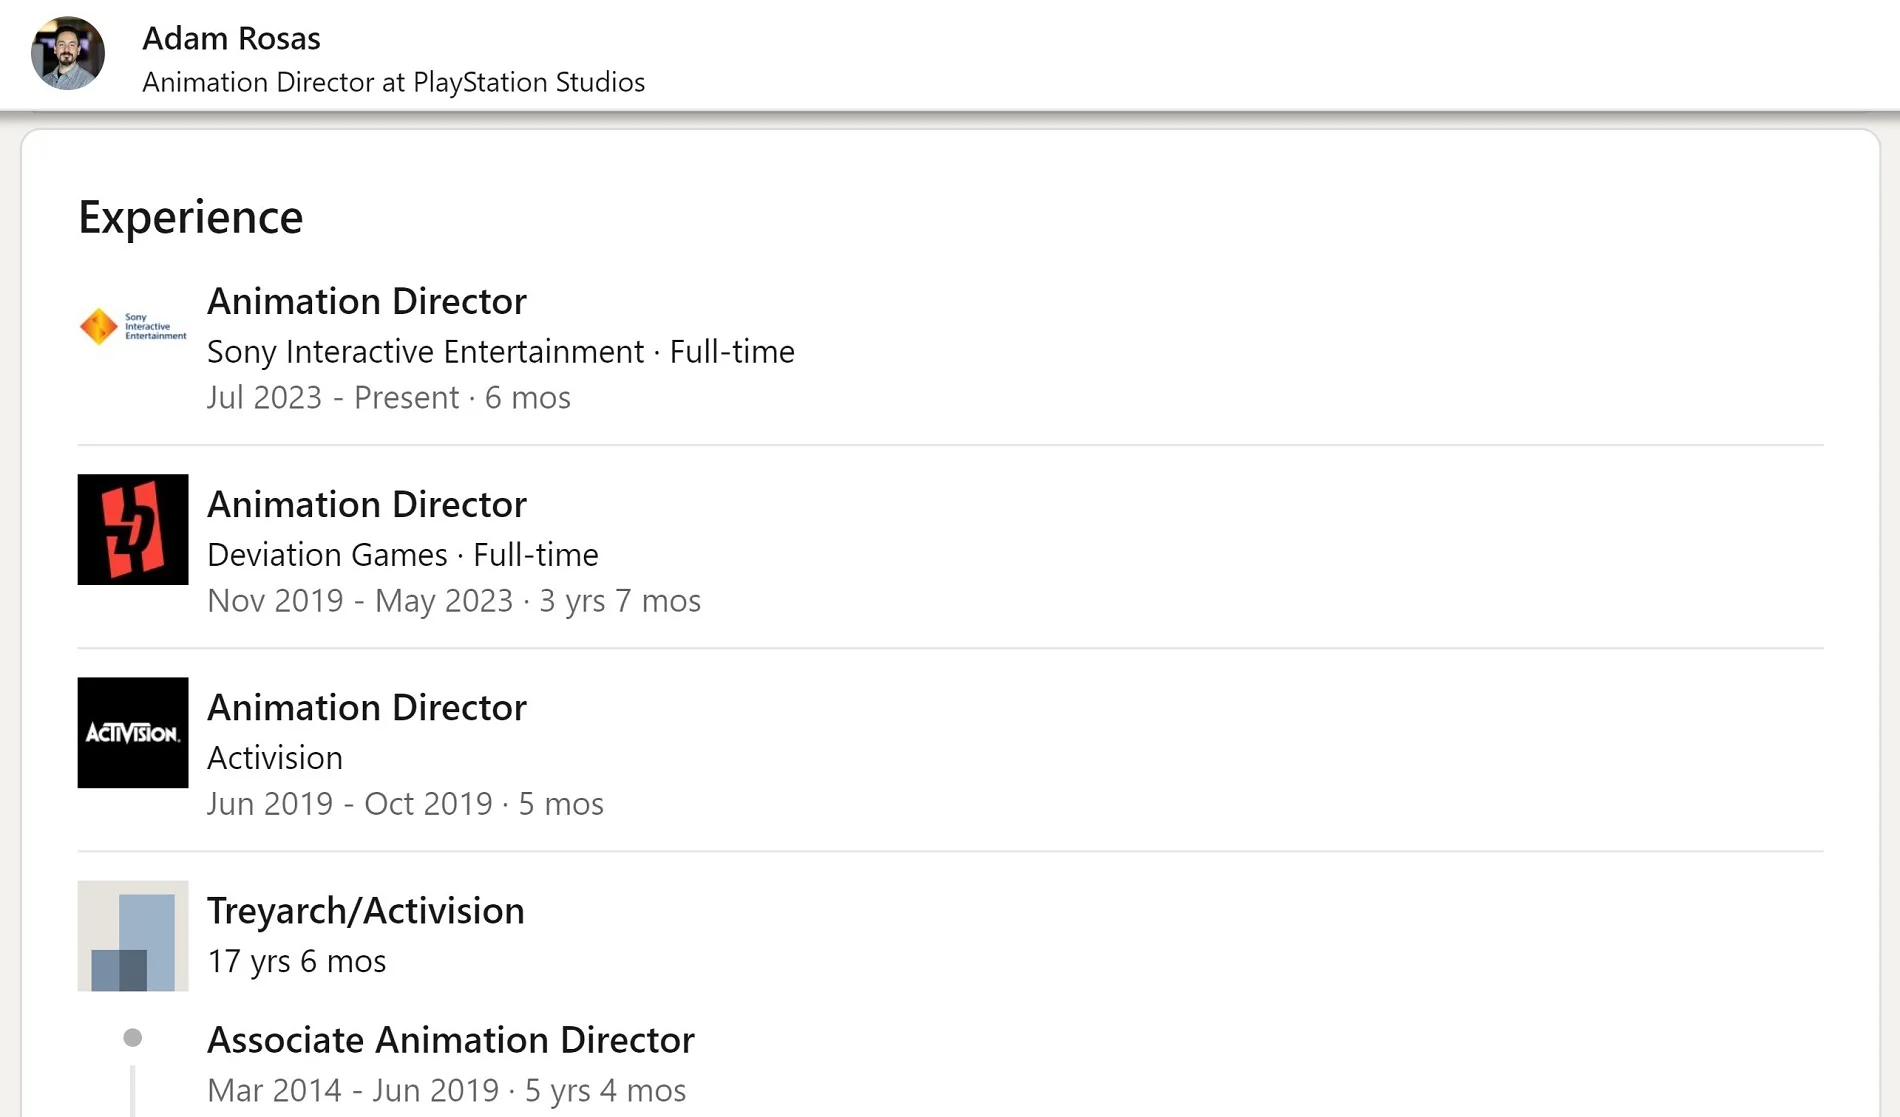This screenshot has height=1117, width=1900.
Task: Open the Adam Rosas name link
Action: tap(231, 38)
